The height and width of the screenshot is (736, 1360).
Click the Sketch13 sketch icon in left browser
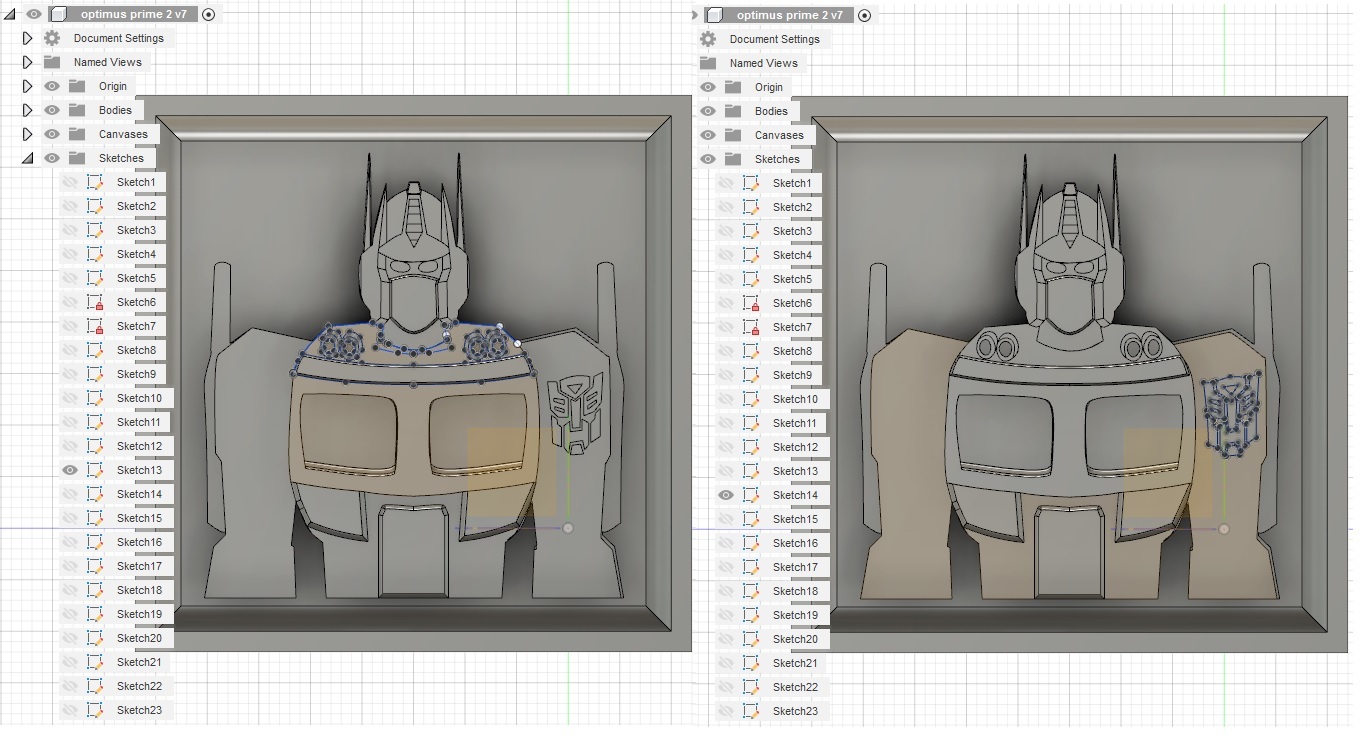point(95,470)
